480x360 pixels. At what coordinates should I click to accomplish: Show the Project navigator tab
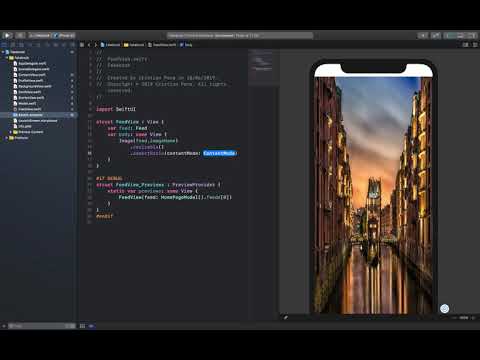pos(4,45)
